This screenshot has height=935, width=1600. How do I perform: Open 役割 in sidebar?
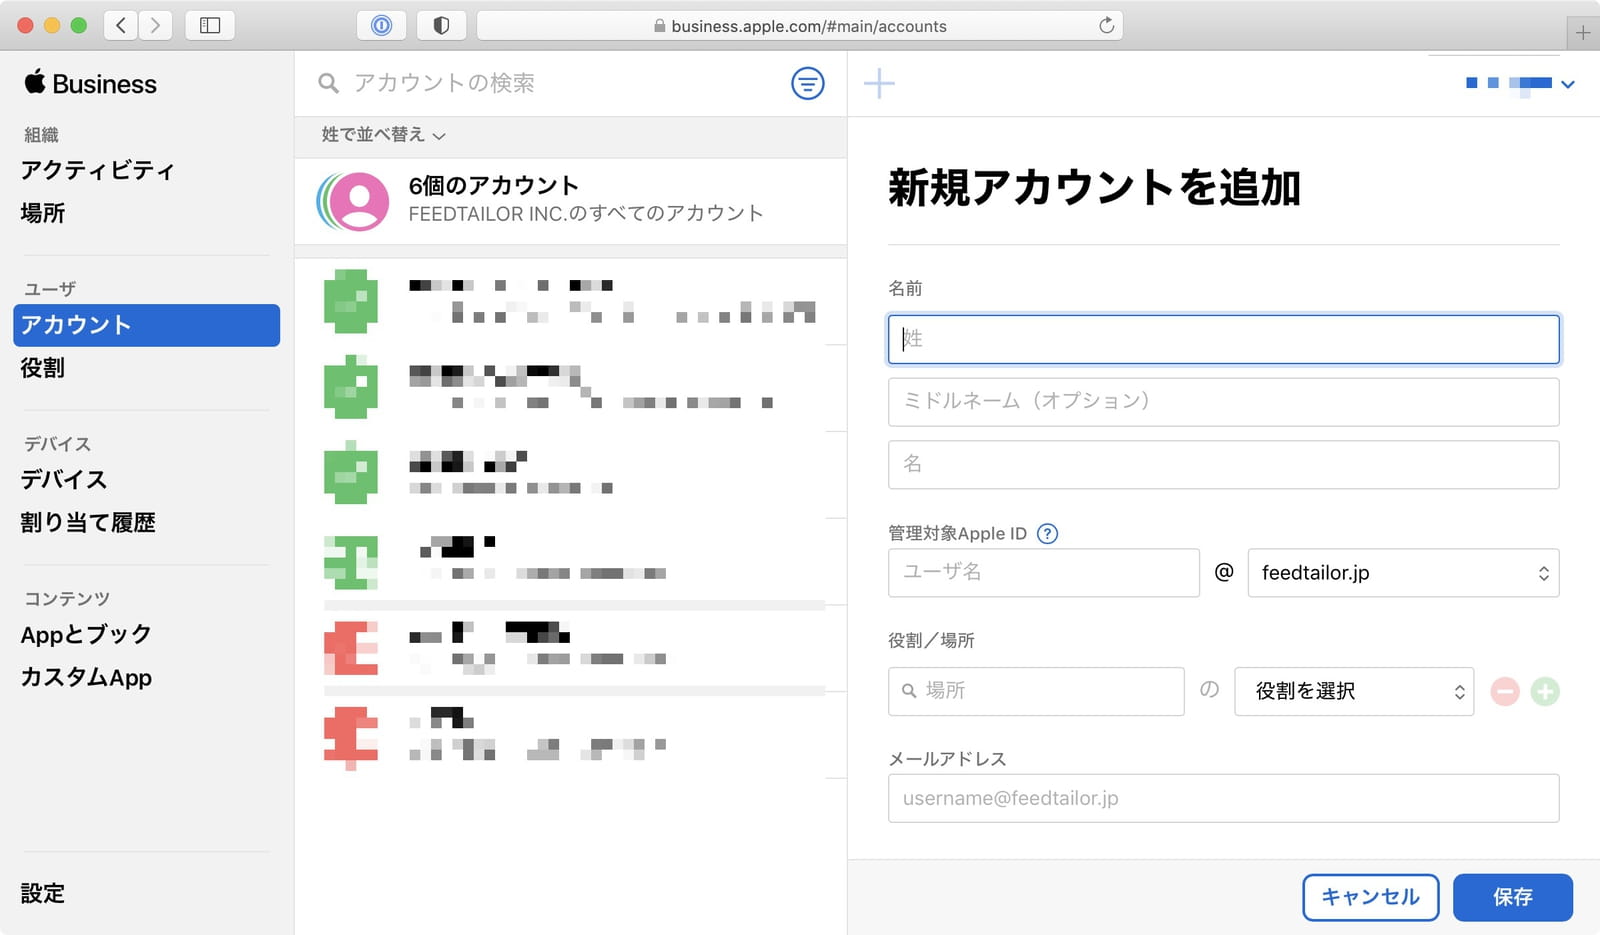42,368
